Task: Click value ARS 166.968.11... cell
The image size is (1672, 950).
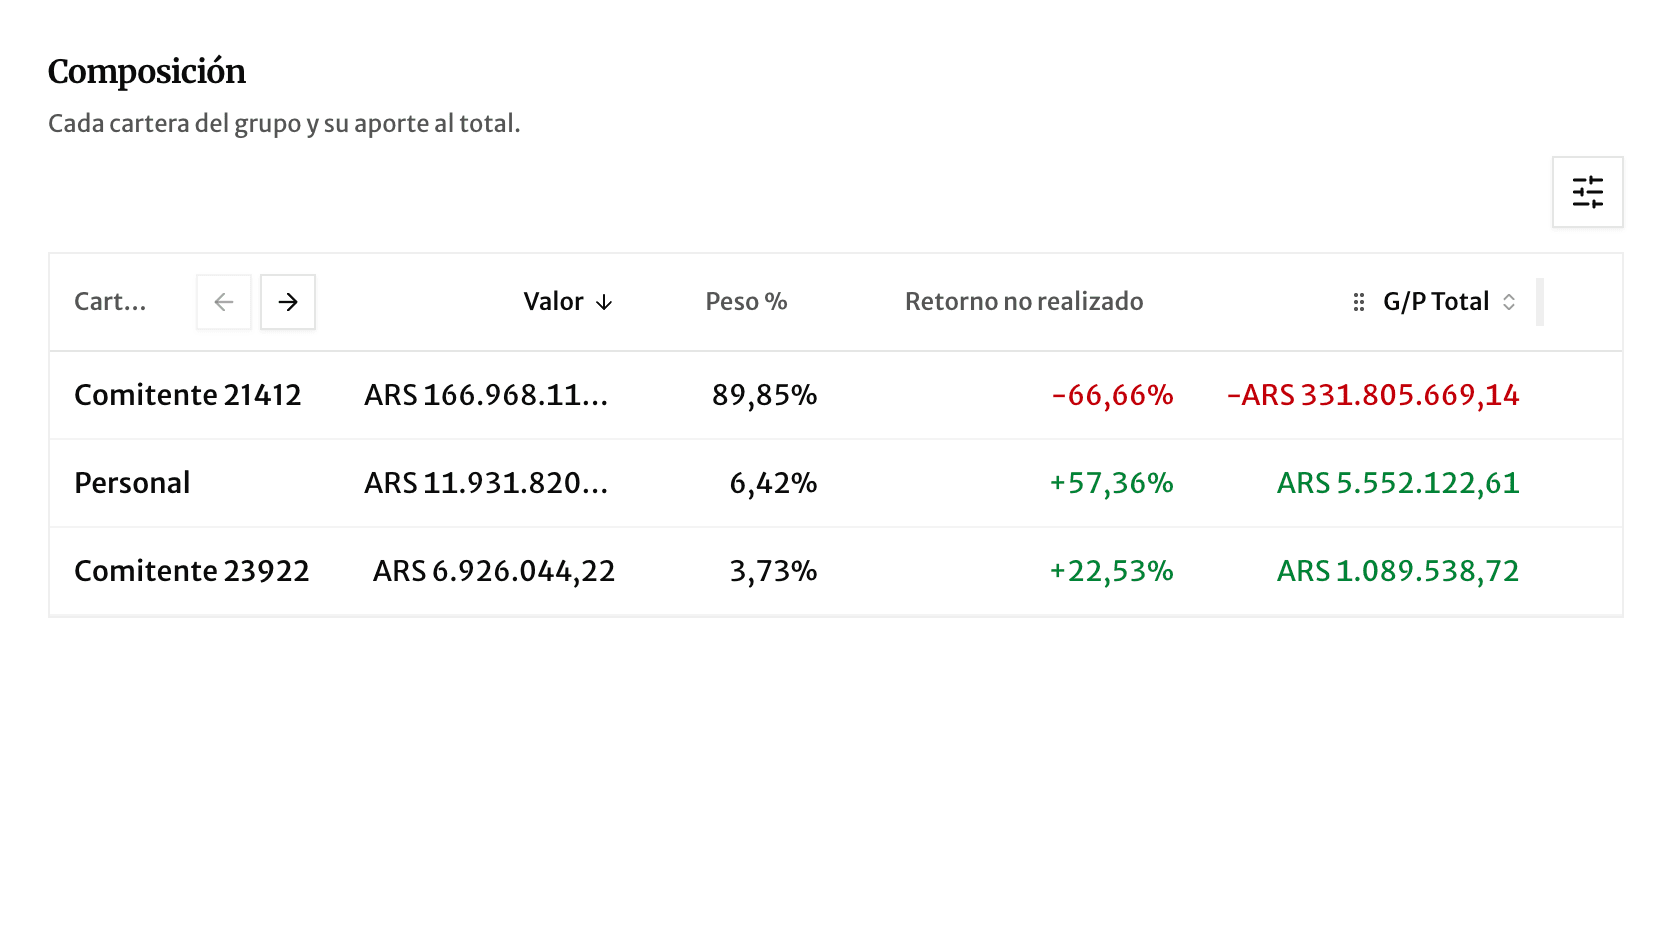Action: click(486, 395)
